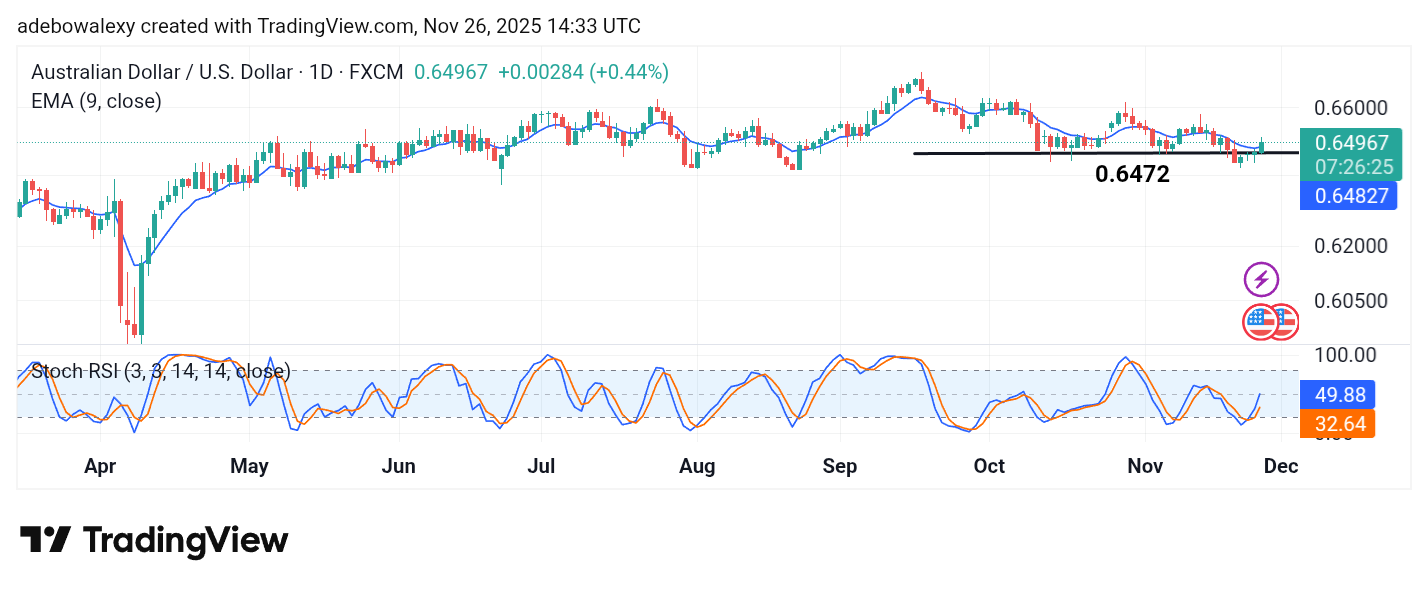This screenshot has width=1428, height=591.
Task: Click the 0.62000 price axis label
Action: (x=1351, y=246)
